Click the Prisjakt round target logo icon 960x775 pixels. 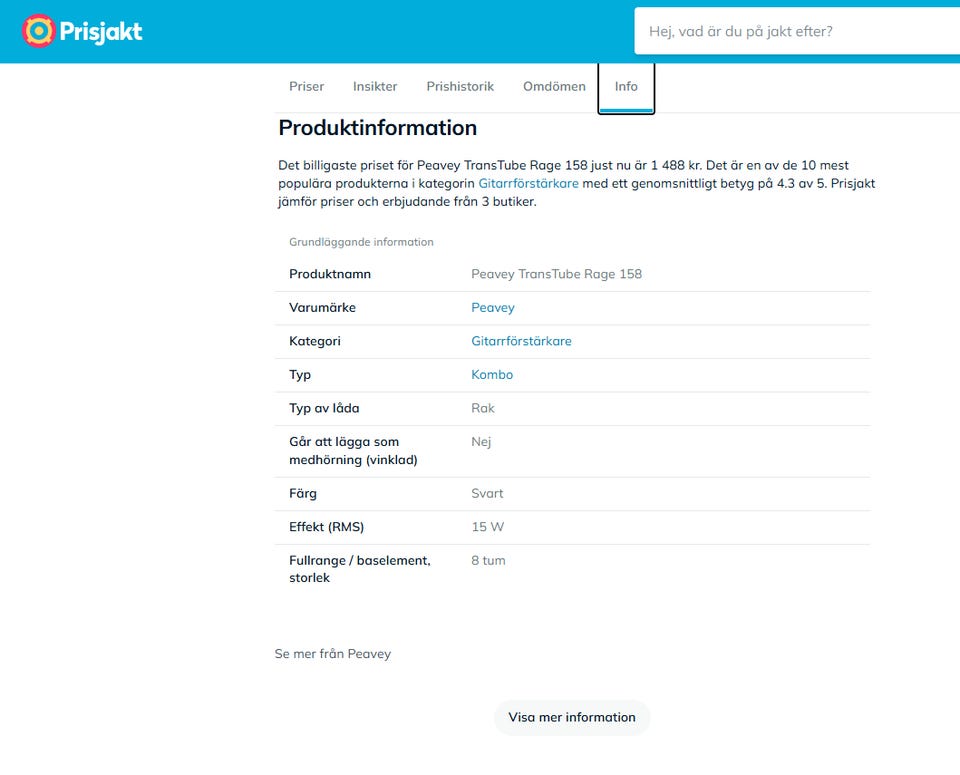coord(39,31)
